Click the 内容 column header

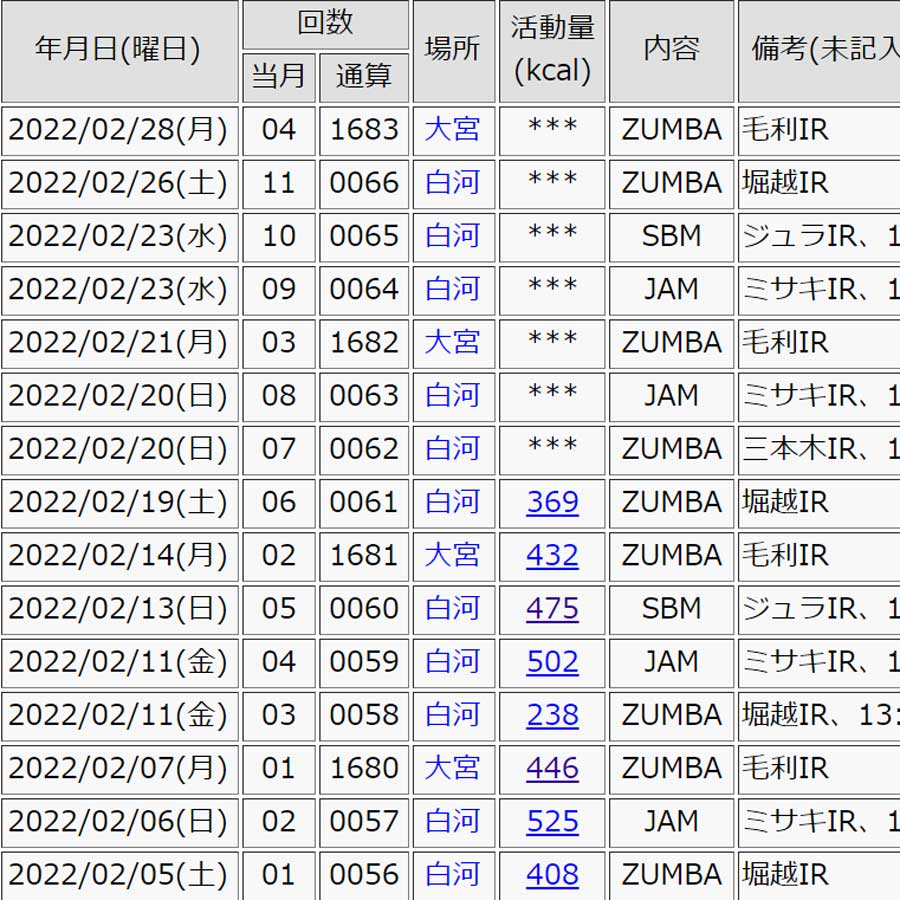(672, 51)
